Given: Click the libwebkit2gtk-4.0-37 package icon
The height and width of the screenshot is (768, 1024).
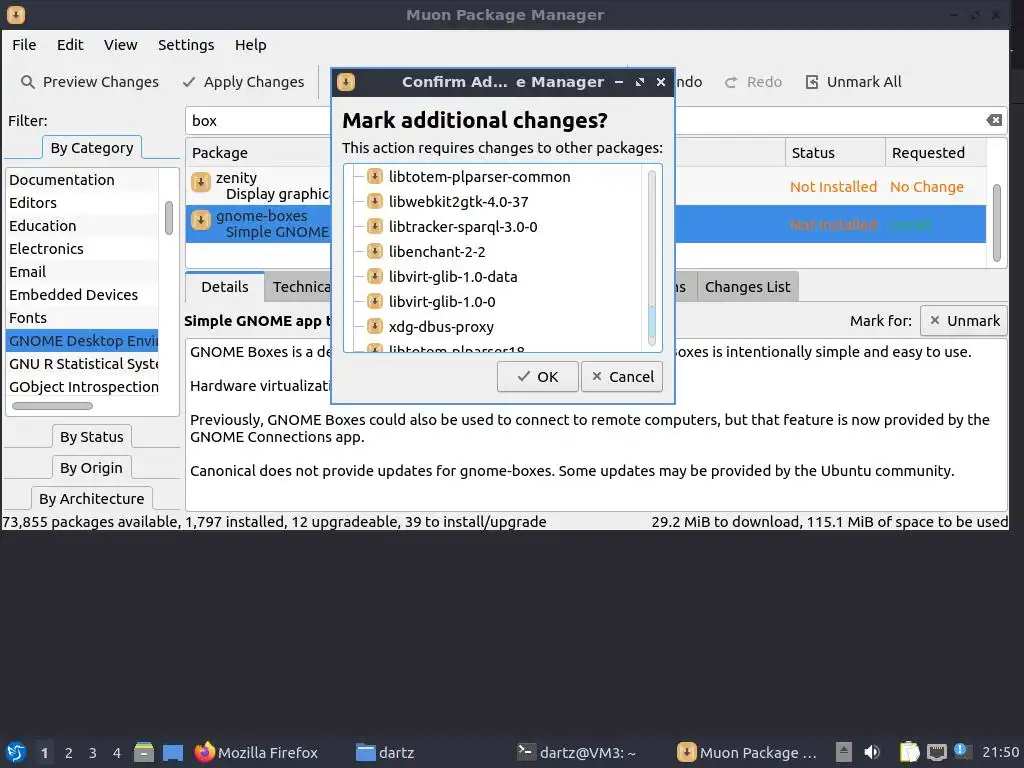Looking at the screenshot, I should (374, 201).
